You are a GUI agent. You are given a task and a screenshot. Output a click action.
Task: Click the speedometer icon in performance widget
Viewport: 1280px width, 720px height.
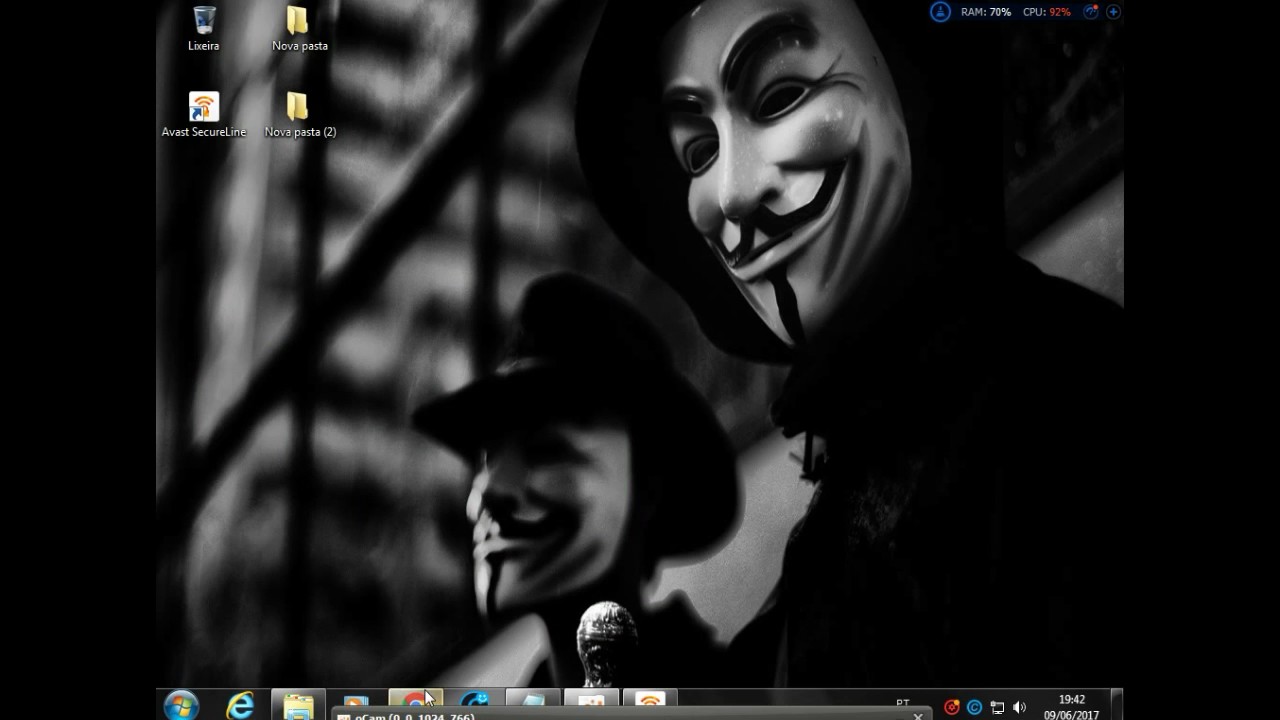coord(1091,12)
